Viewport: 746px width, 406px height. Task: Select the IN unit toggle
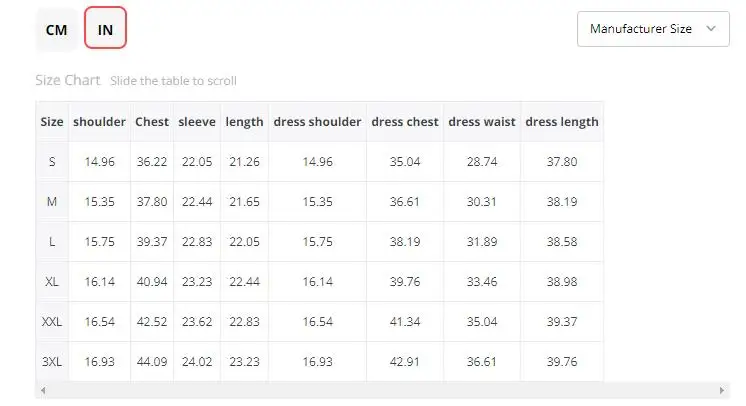tap(105, 28)
